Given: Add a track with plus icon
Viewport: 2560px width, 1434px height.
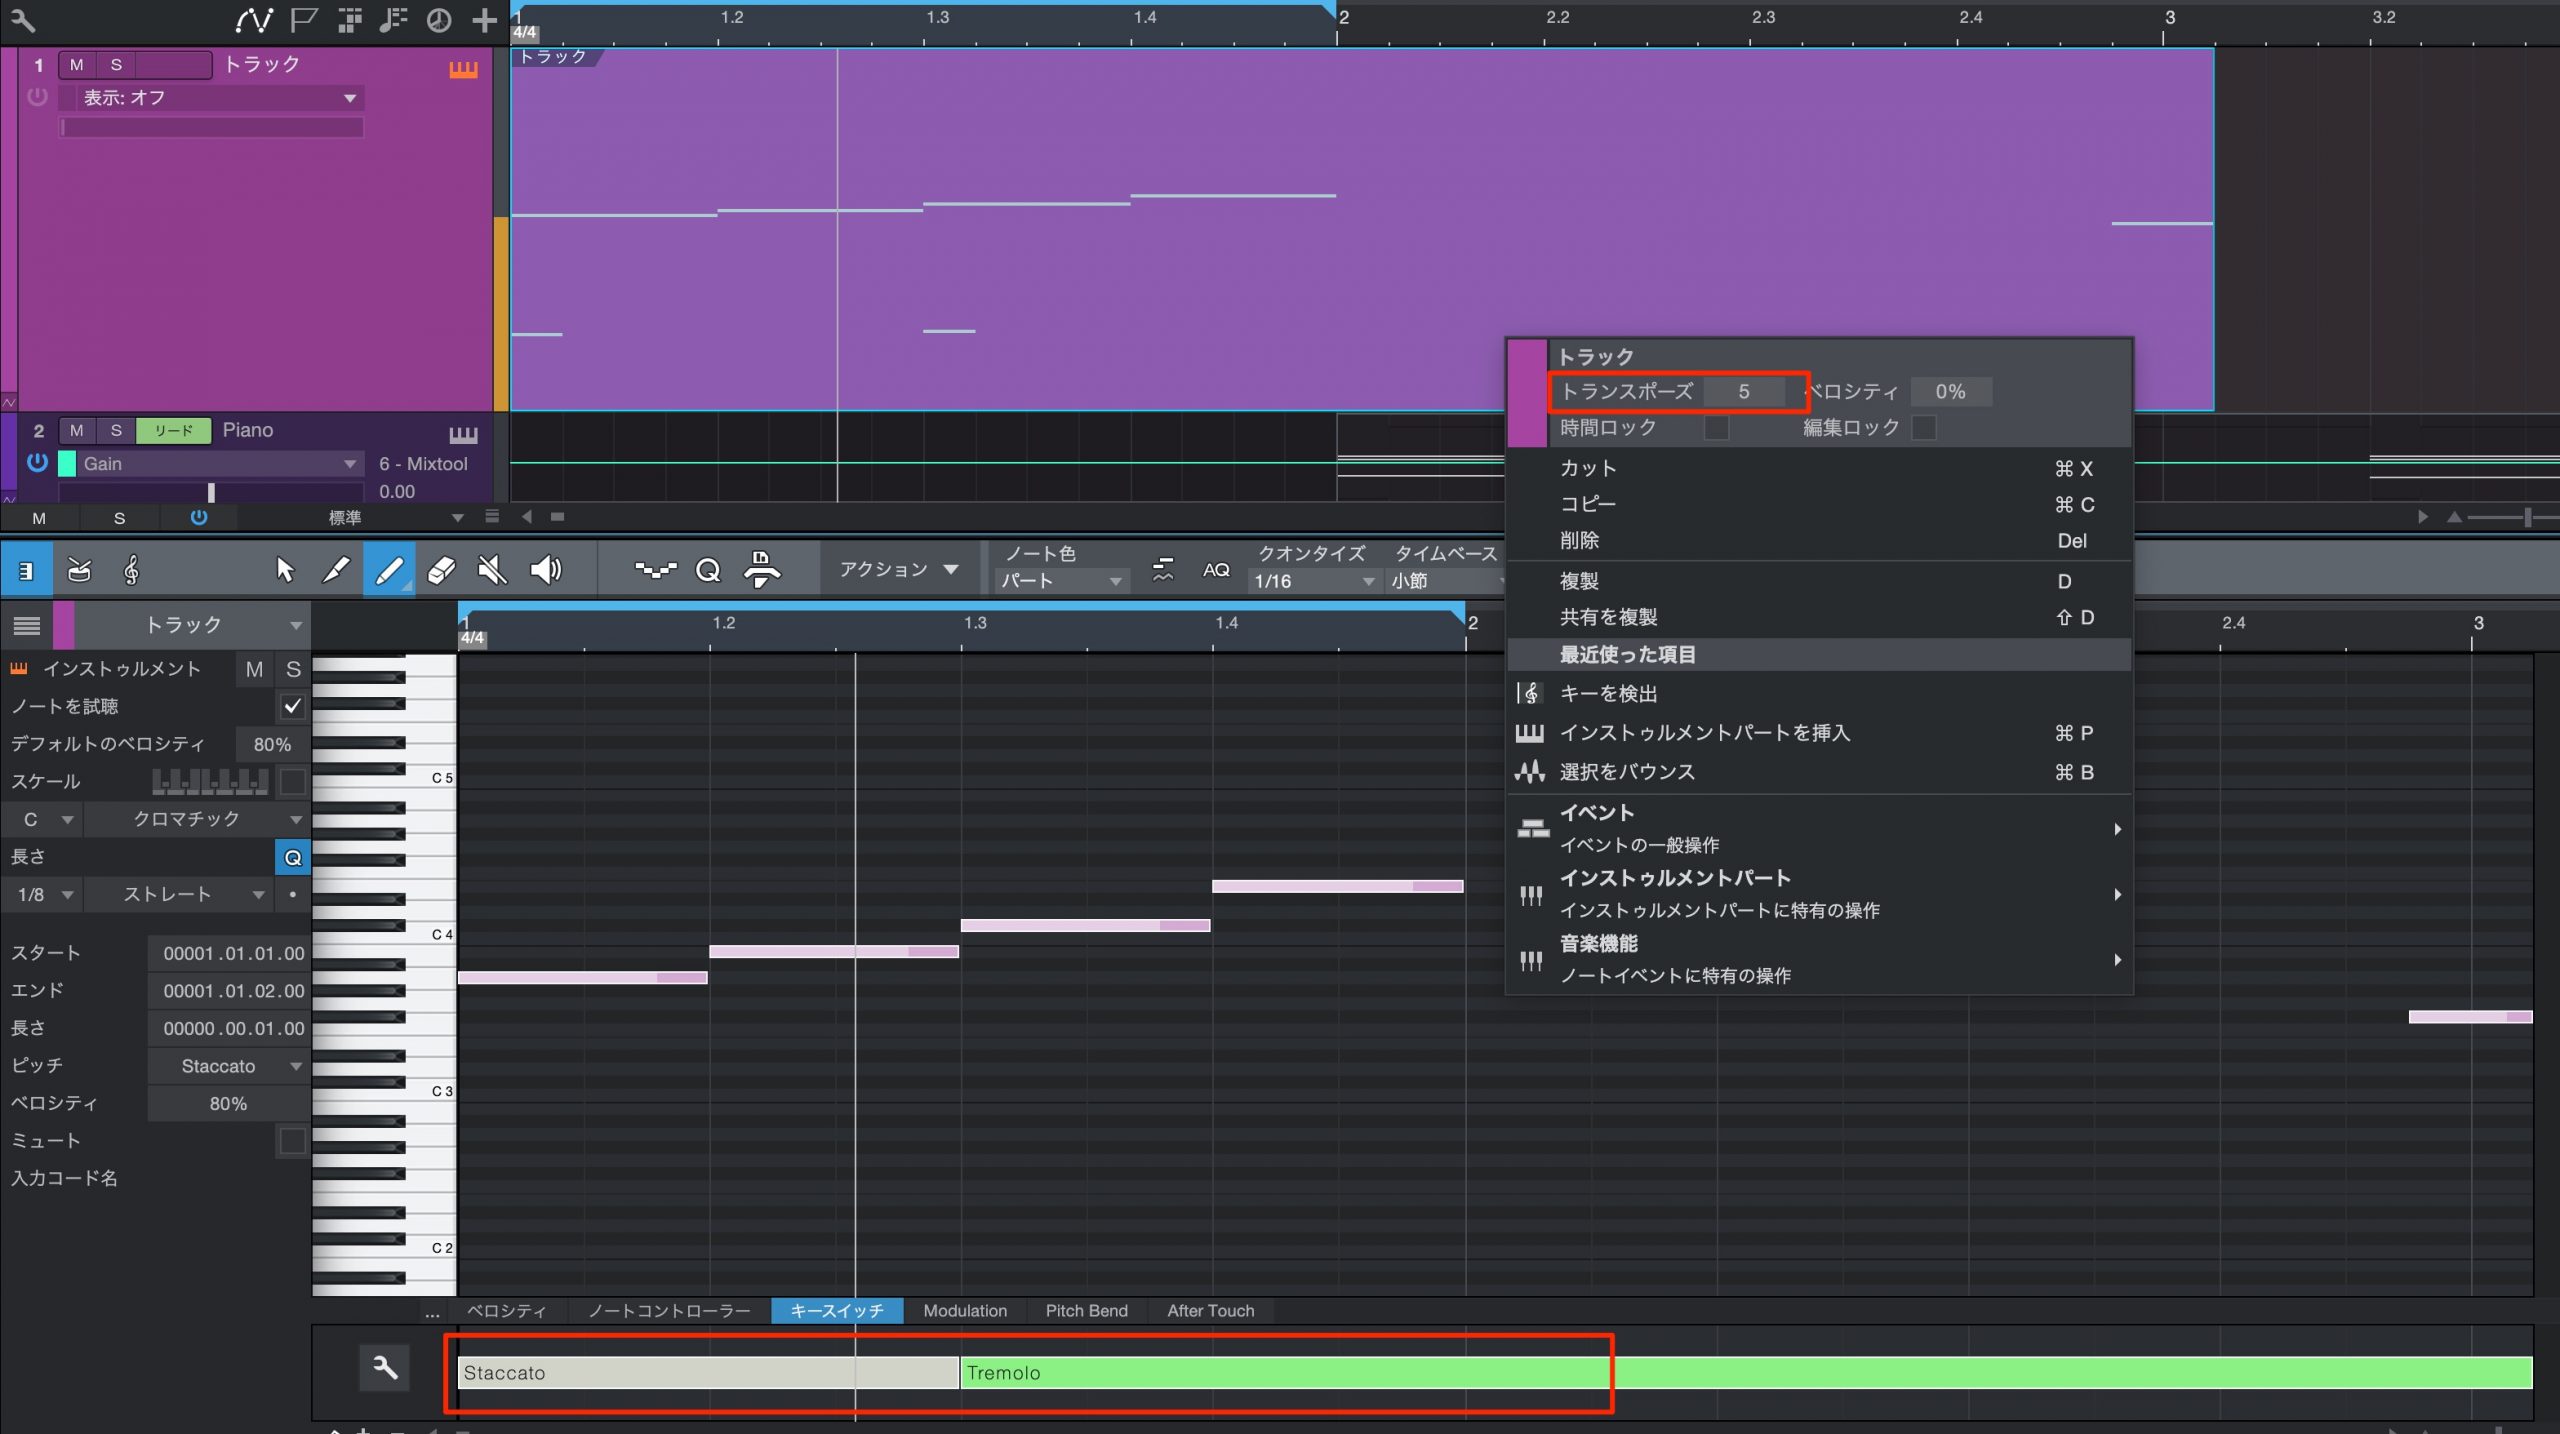Looking at the screenshot, I should click(484, 20).
